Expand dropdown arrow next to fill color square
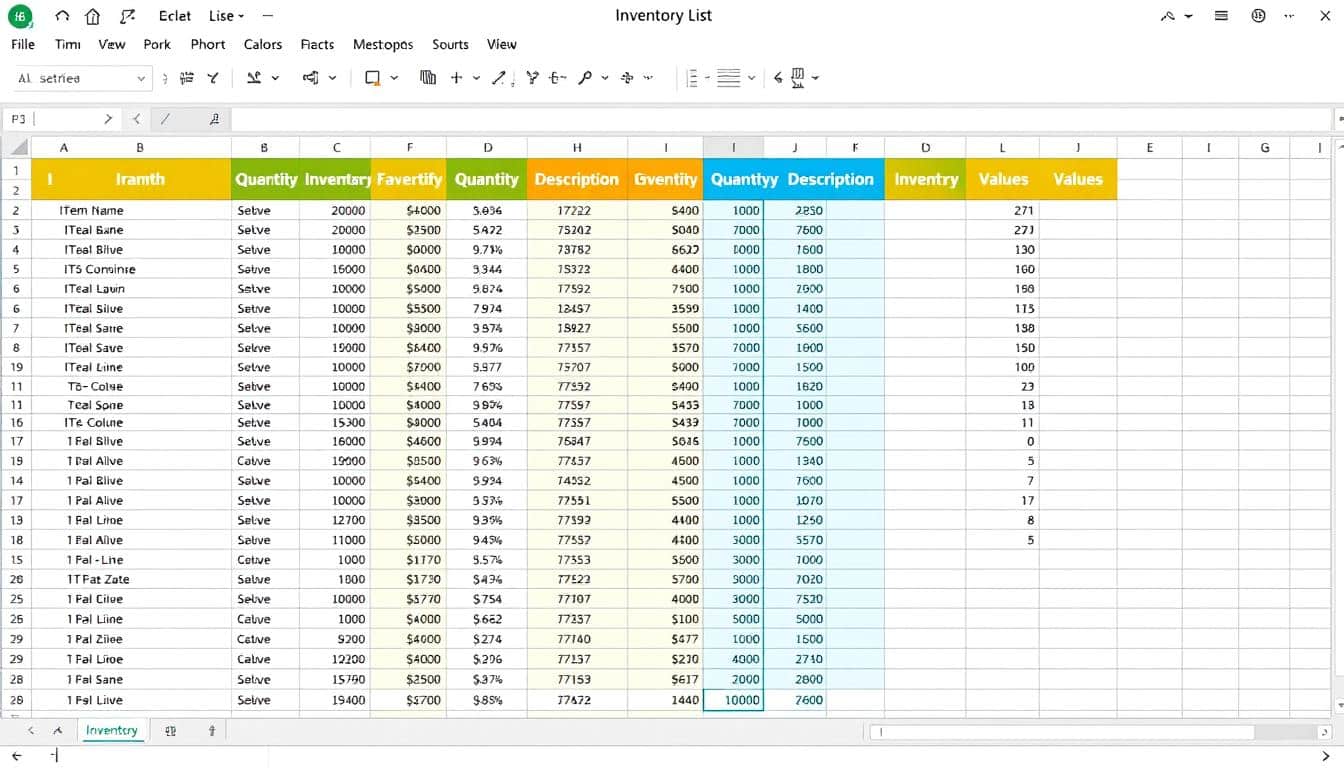1344x768 pixels. pyautogui.click(x=394, y=77)
